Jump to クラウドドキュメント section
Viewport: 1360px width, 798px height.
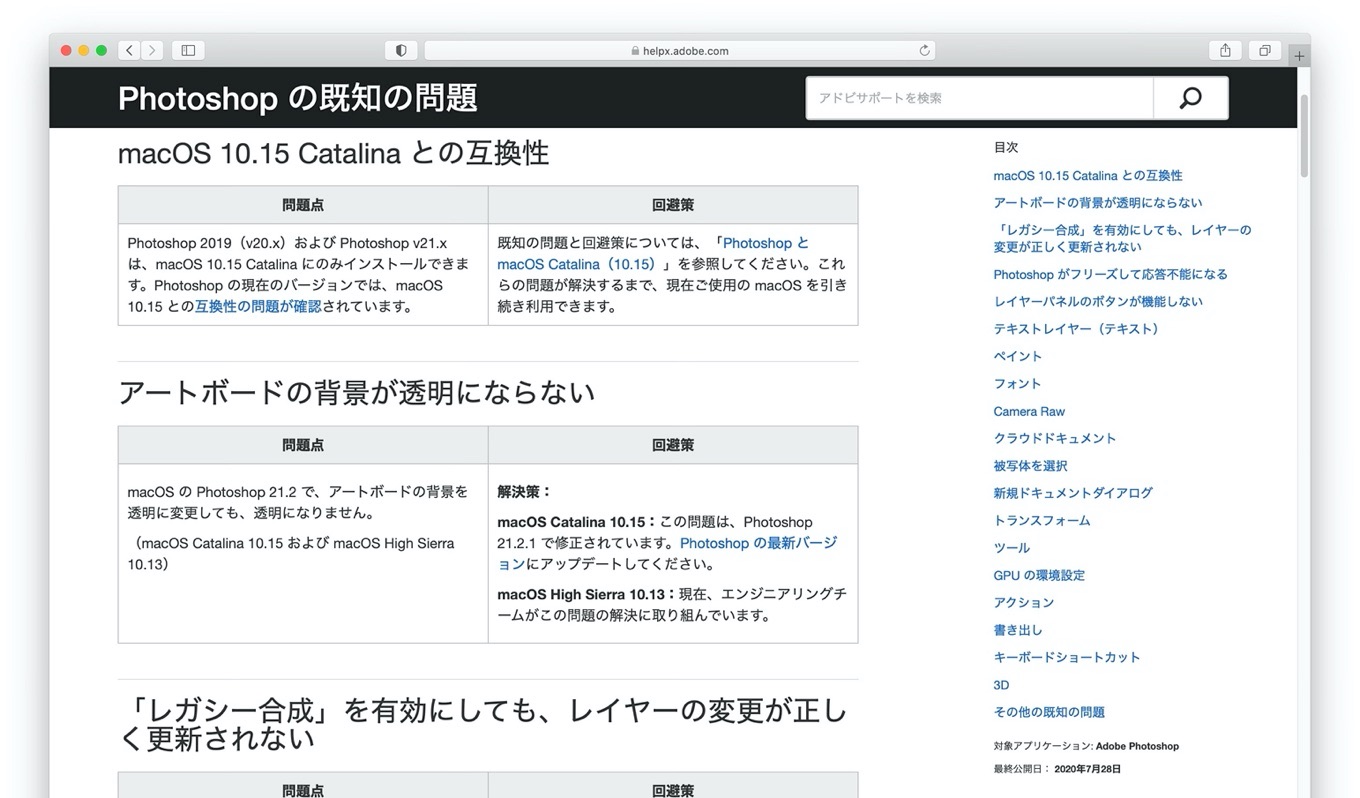pos(1055,438)
